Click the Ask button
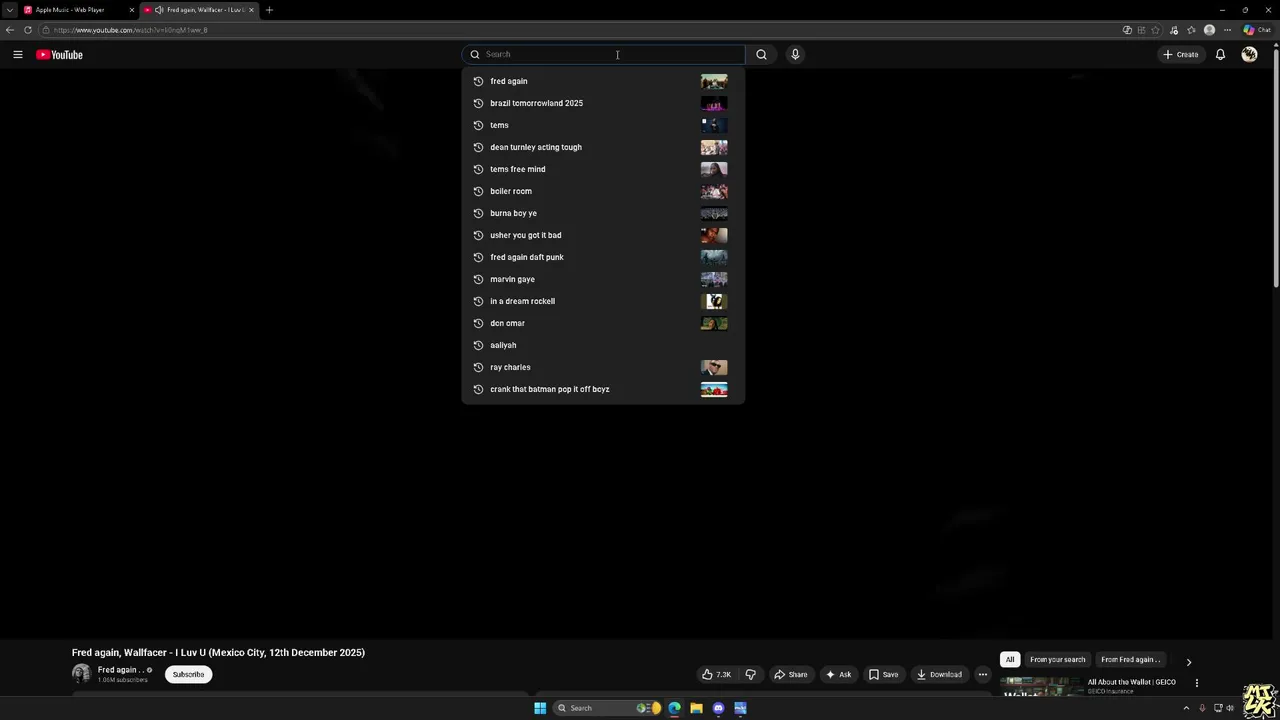This screenshot has width=1280, height=720. pyautogui.click(x=838, y=674)
